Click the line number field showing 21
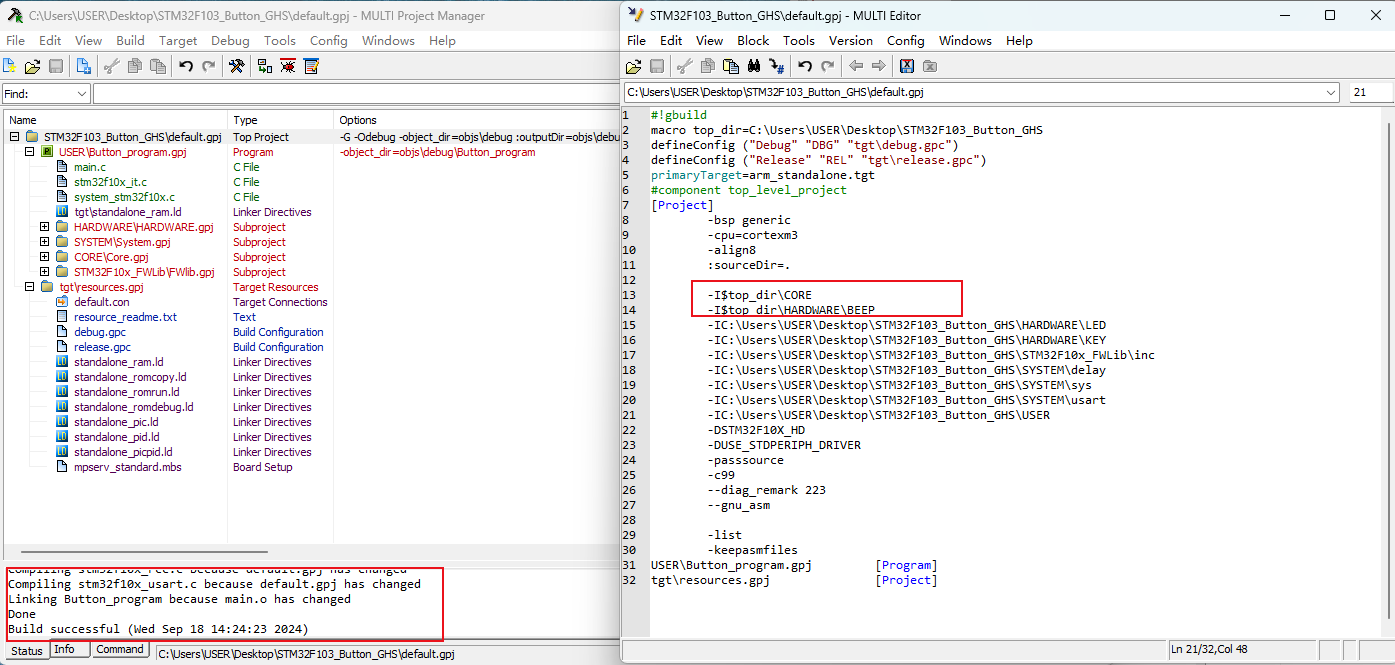This screenshot has width=1395, height=665. click(x=1369, y=92)
